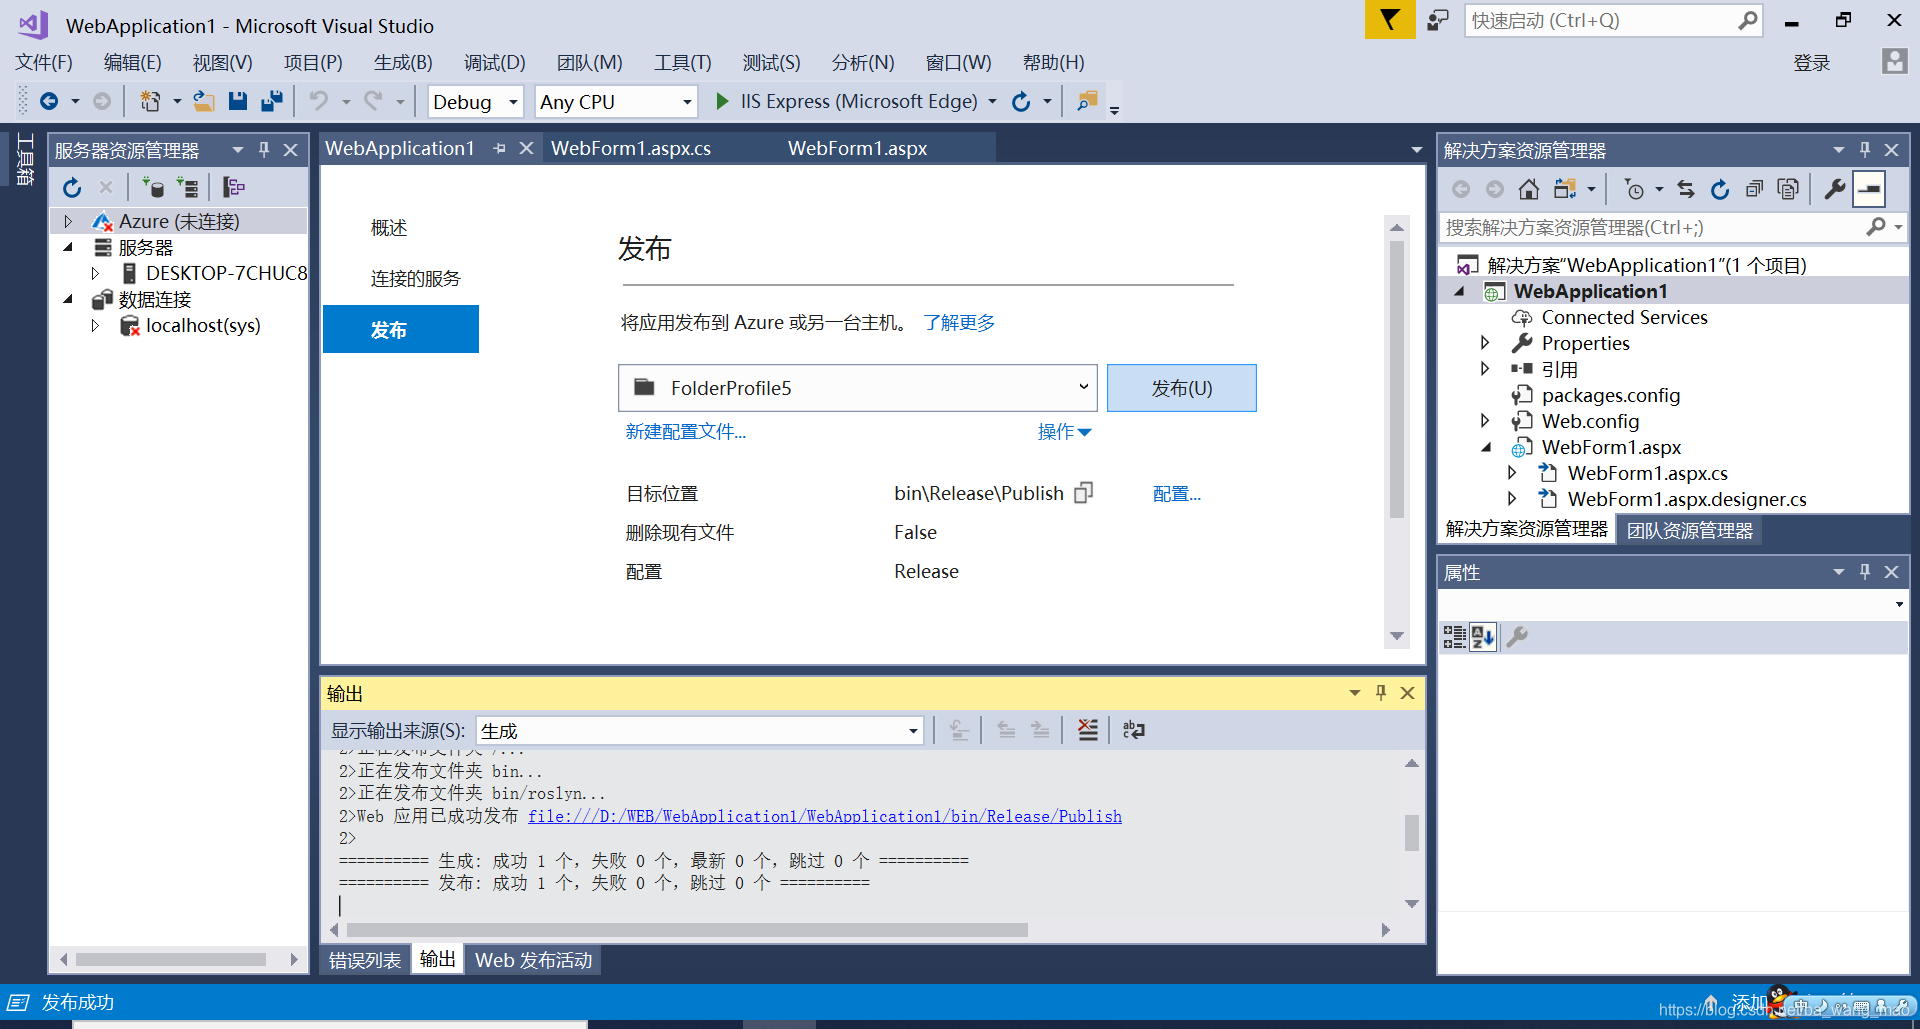Expand the Web.config node
Image resolution: width=1920 pixels, height=1029 pixels.
tap(1485, 421)
